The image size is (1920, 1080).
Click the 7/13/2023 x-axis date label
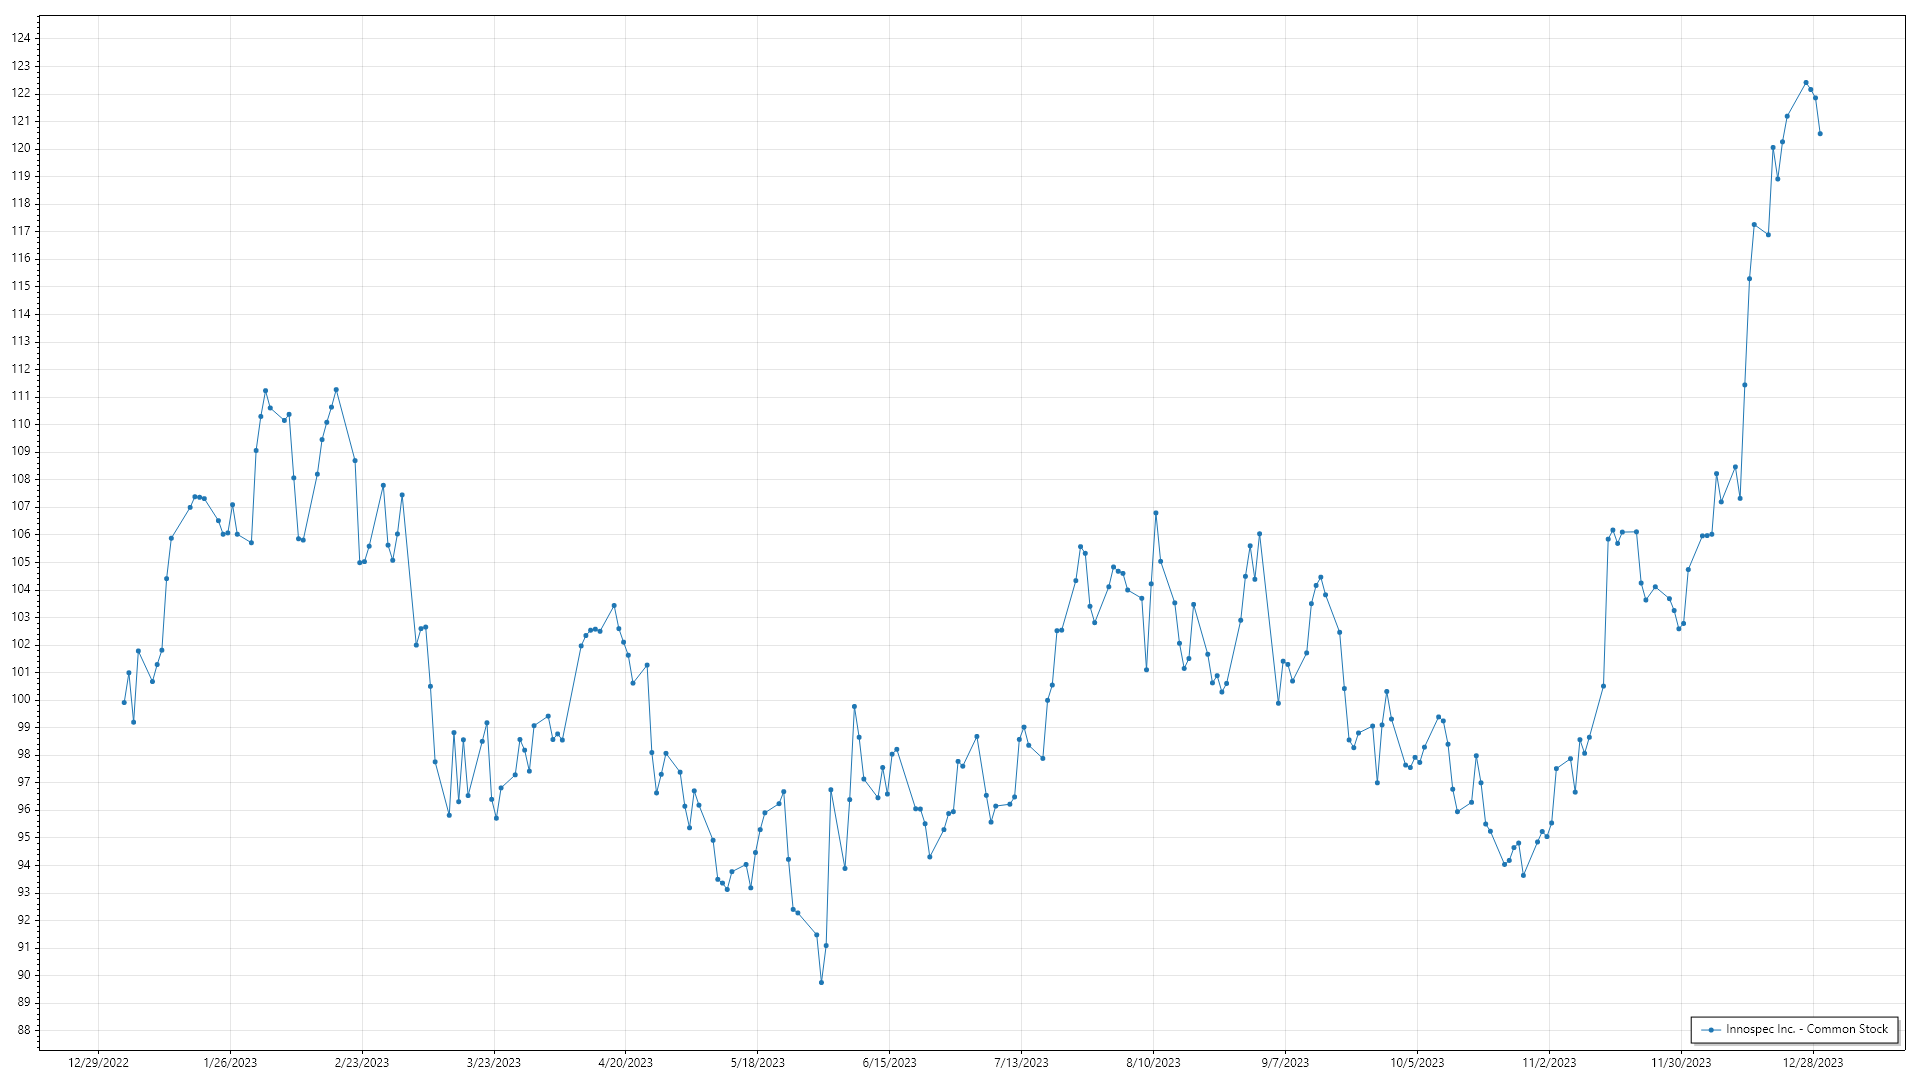tap(1021, 1063)
